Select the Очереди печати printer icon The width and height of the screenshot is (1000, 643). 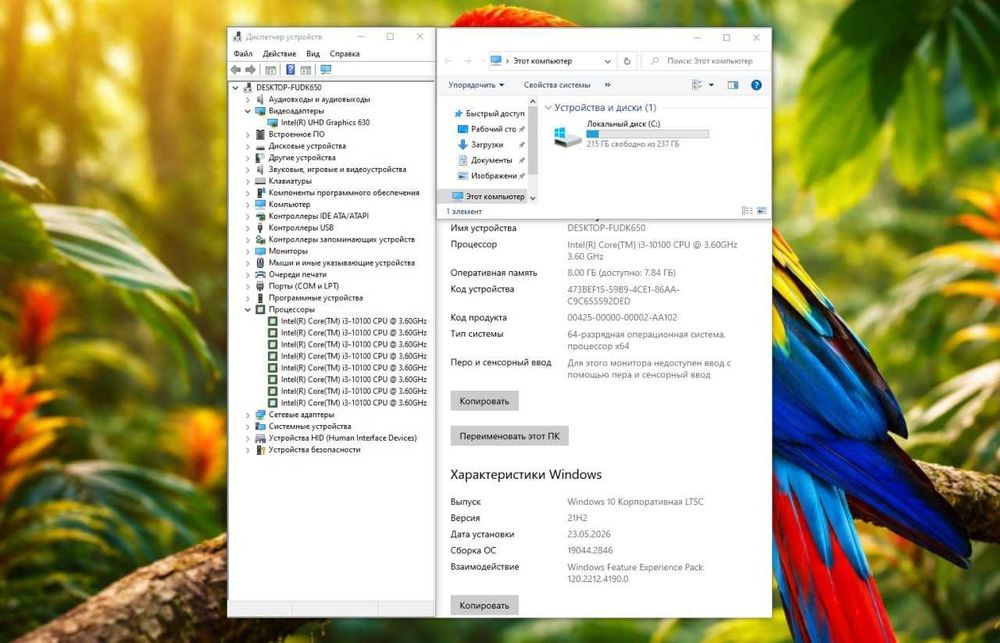[x=260, y=274]
